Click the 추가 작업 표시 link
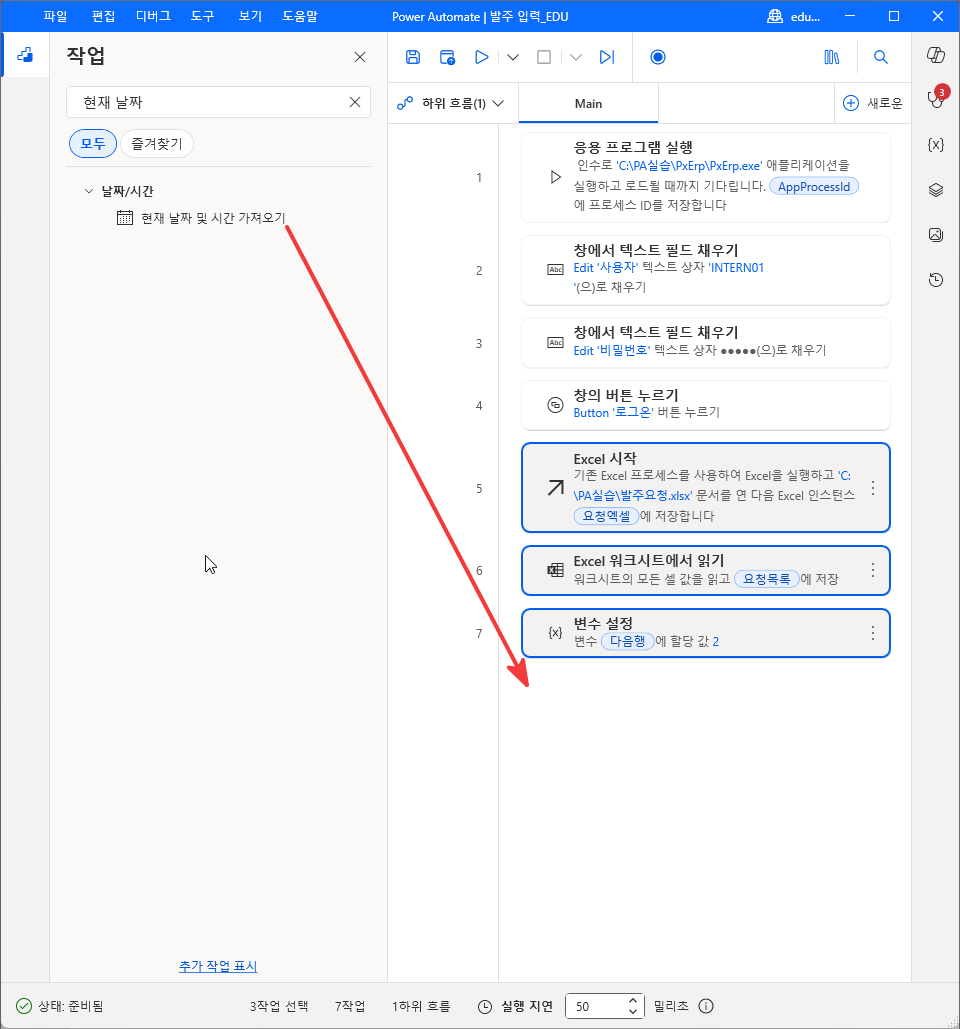Viewport: 960px width, 1029px height. [x=218, y=966]
